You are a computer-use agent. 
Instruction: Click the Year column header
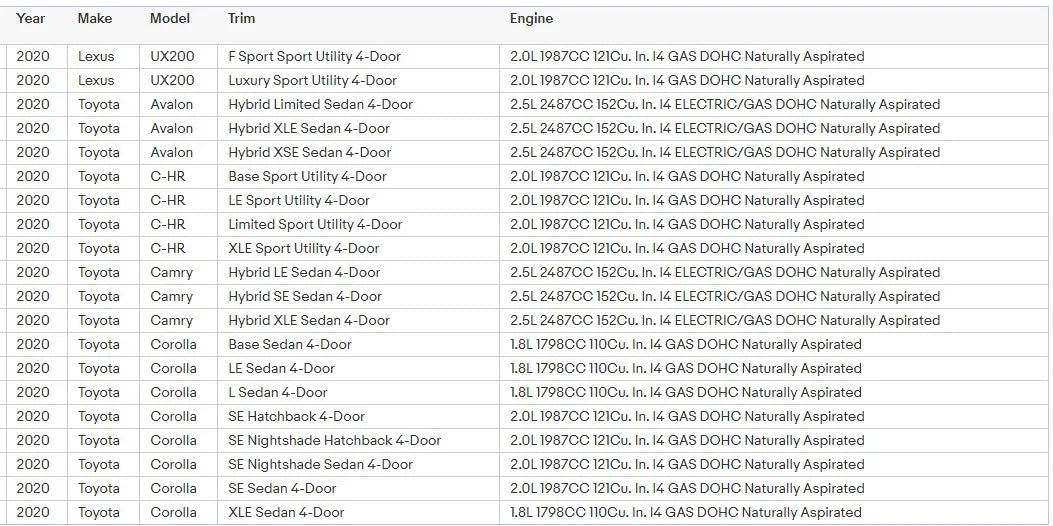[31, 19]
